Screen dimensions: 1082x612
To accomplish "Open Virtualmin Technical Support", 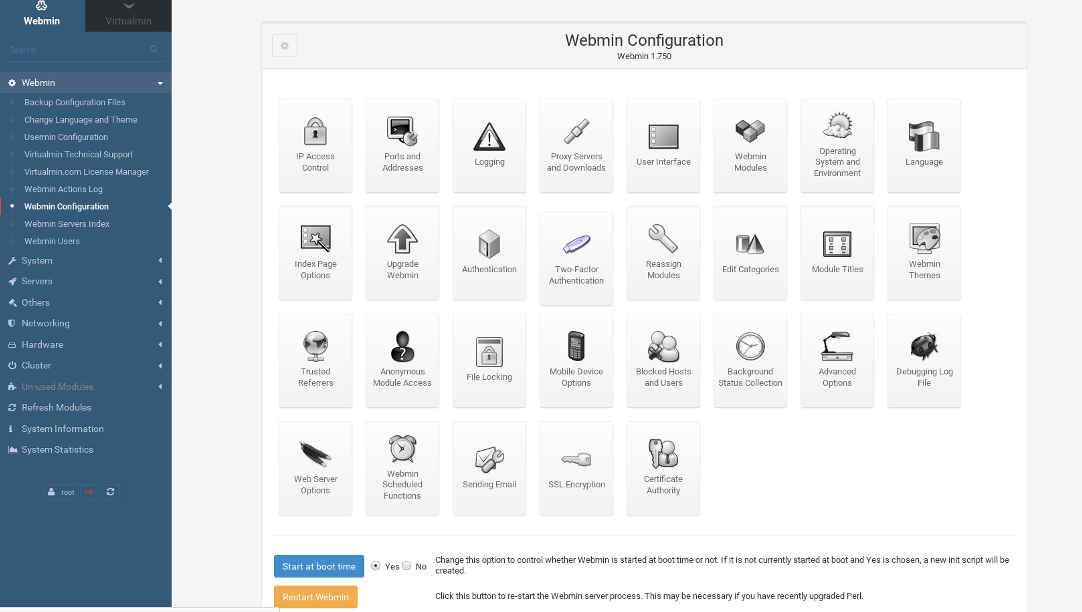I will (78, 155).
